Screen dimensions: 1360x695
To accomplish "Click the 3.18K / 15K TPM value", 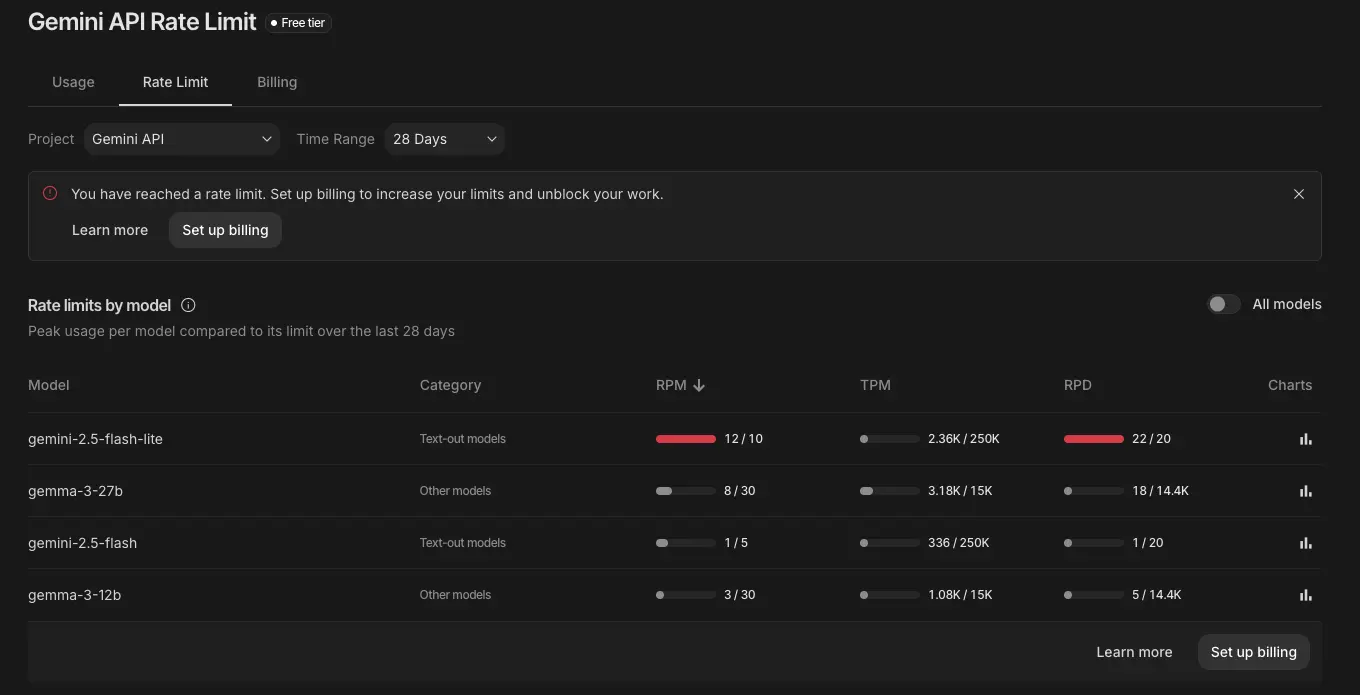I will (x=960, y=491).
